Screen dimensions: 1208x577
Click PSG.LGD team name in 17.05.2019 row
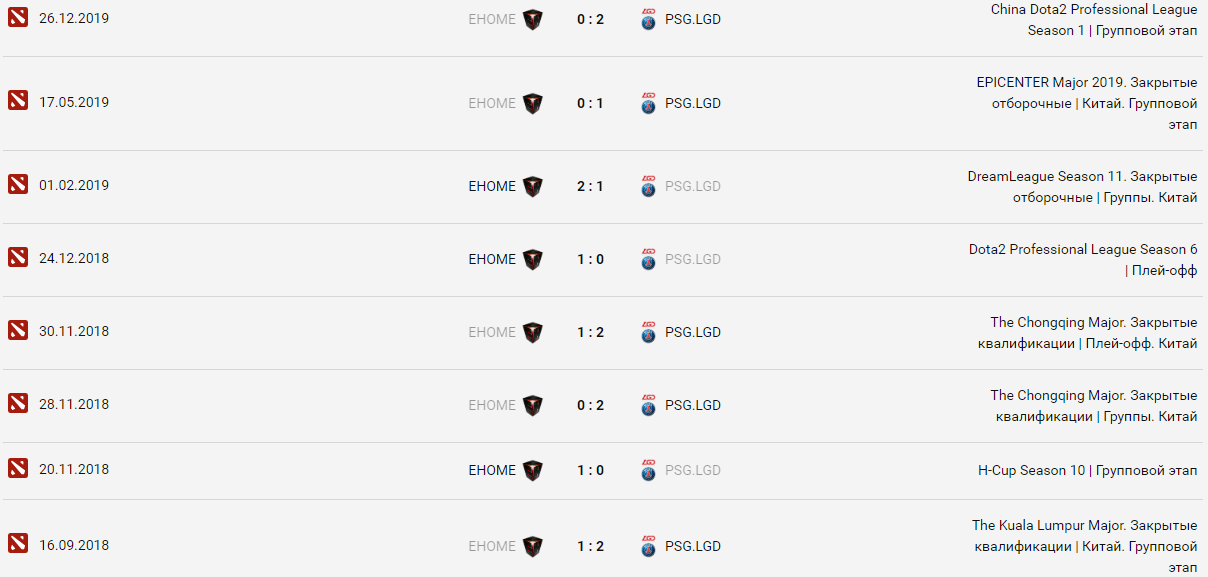693,103
